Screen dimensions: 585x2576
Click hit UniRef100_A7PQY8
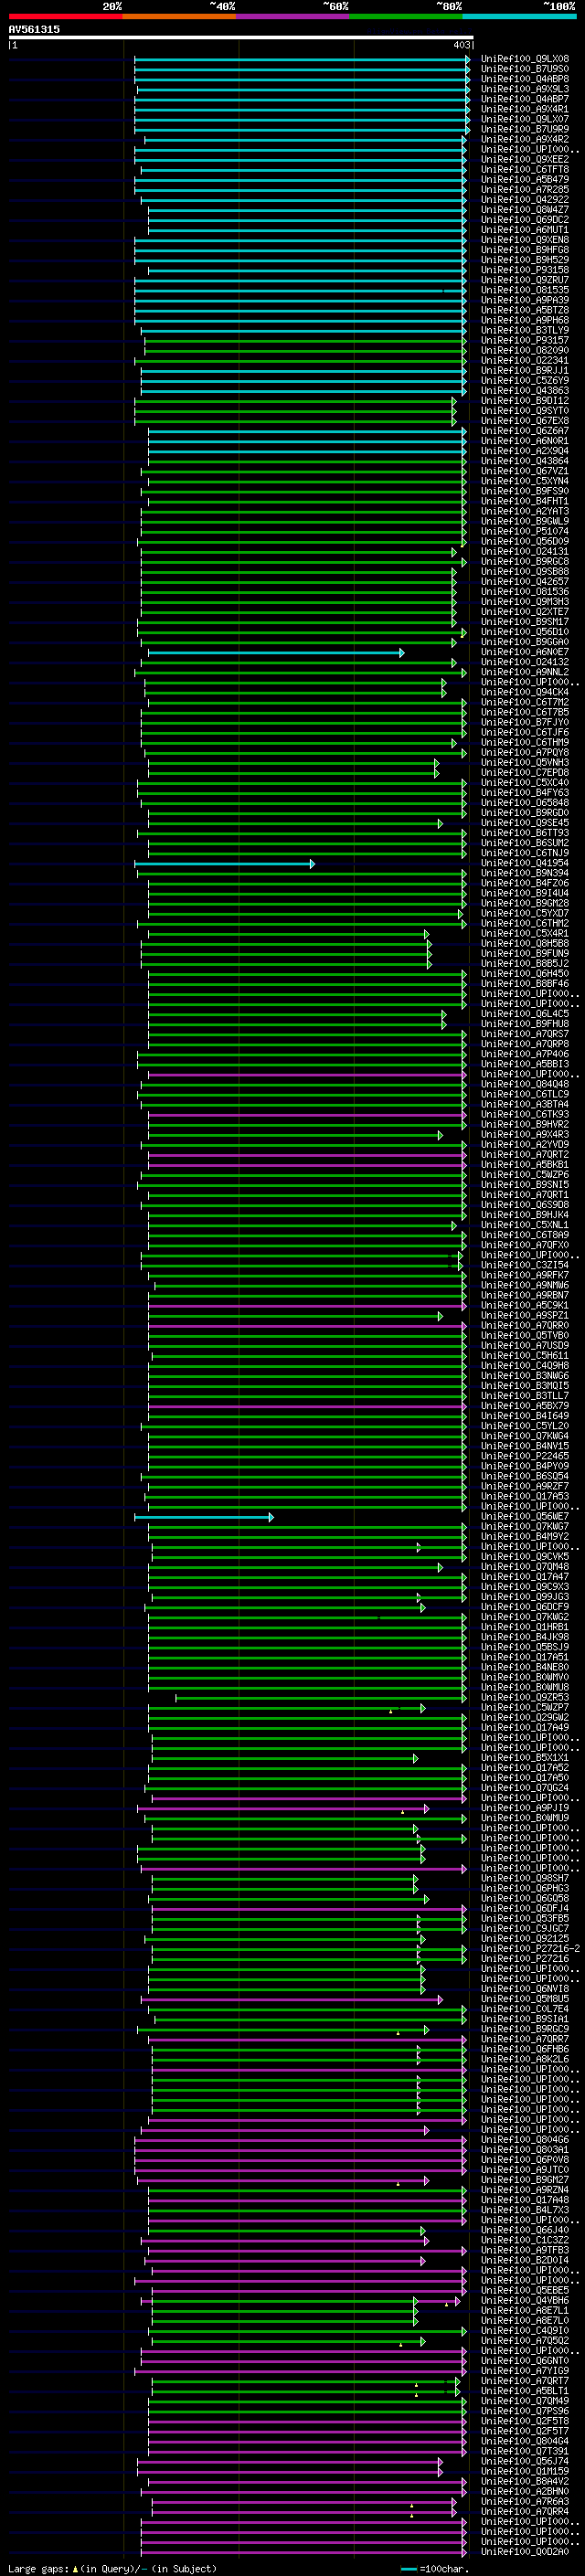click(525, 752)
